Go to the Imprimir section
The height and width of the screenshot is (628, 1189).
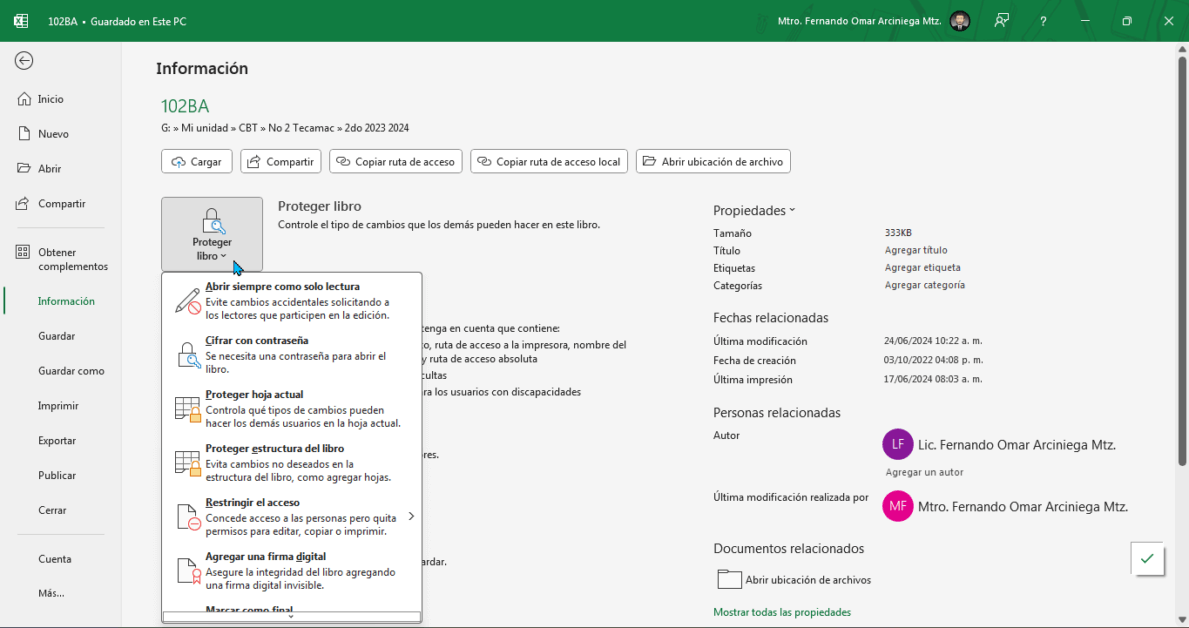tap(58, 406)
